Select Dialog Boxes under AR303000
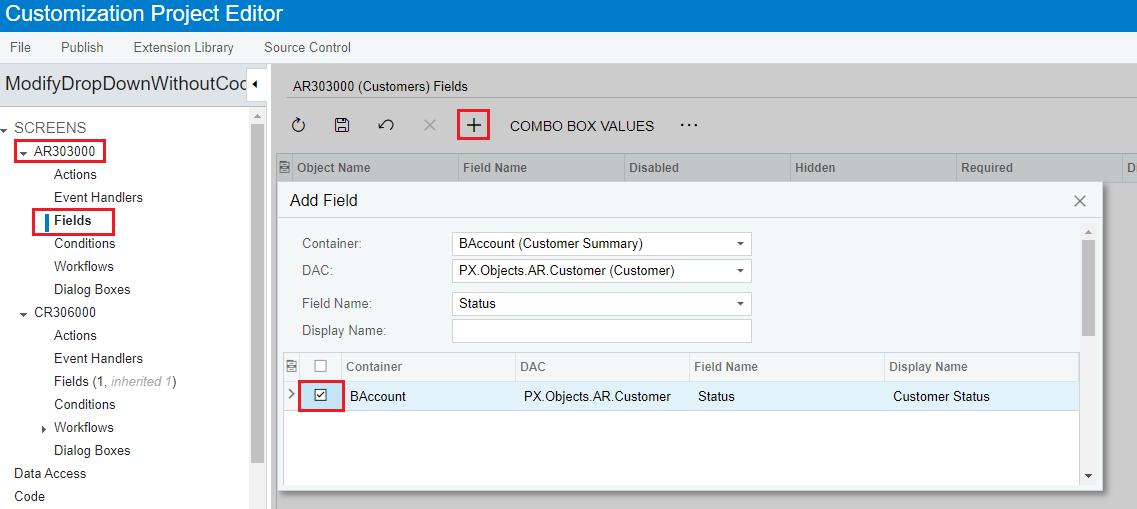This screenshot has height=509, width=1137. [x=92, y=289]
